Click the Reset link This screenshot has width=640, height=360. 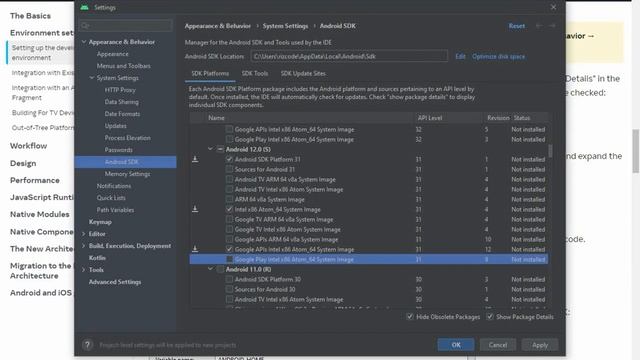[516, 26]
